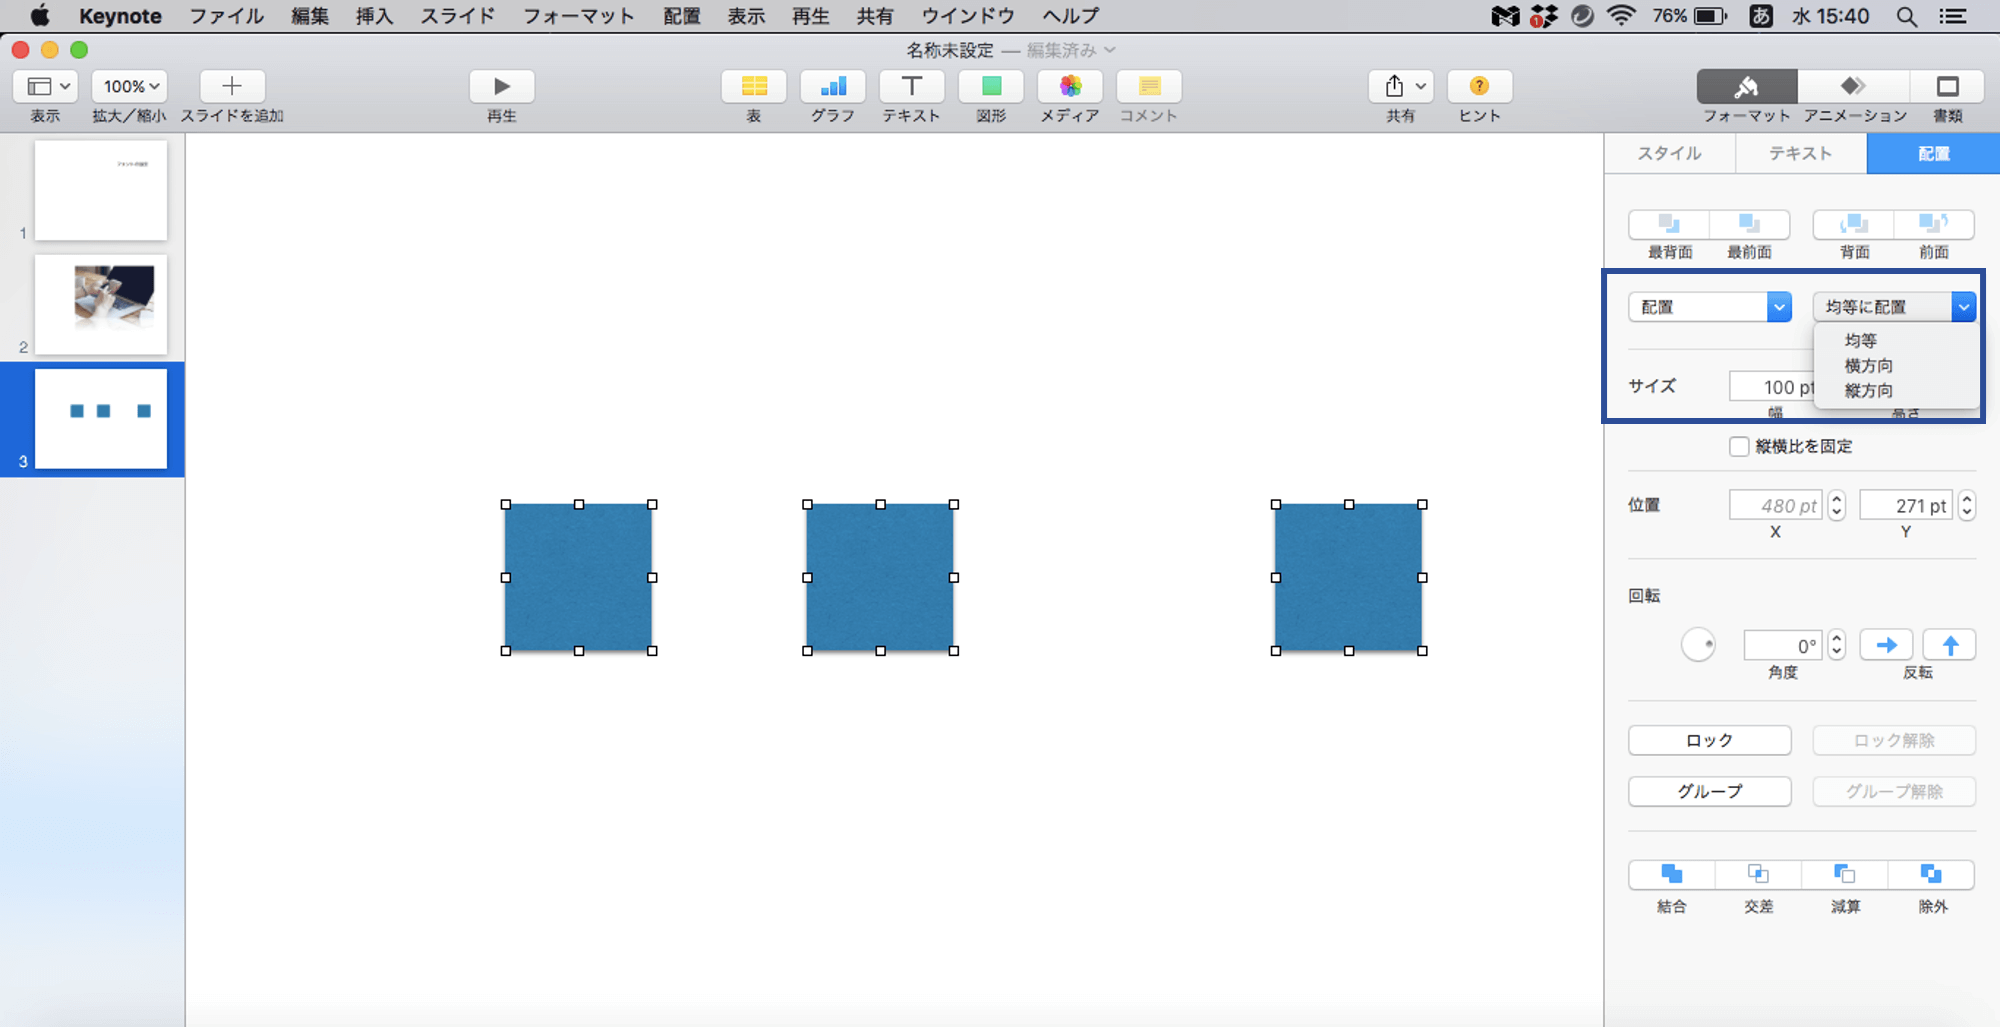
Task: Open the 挿入 menu
Action: coord(375,16)
